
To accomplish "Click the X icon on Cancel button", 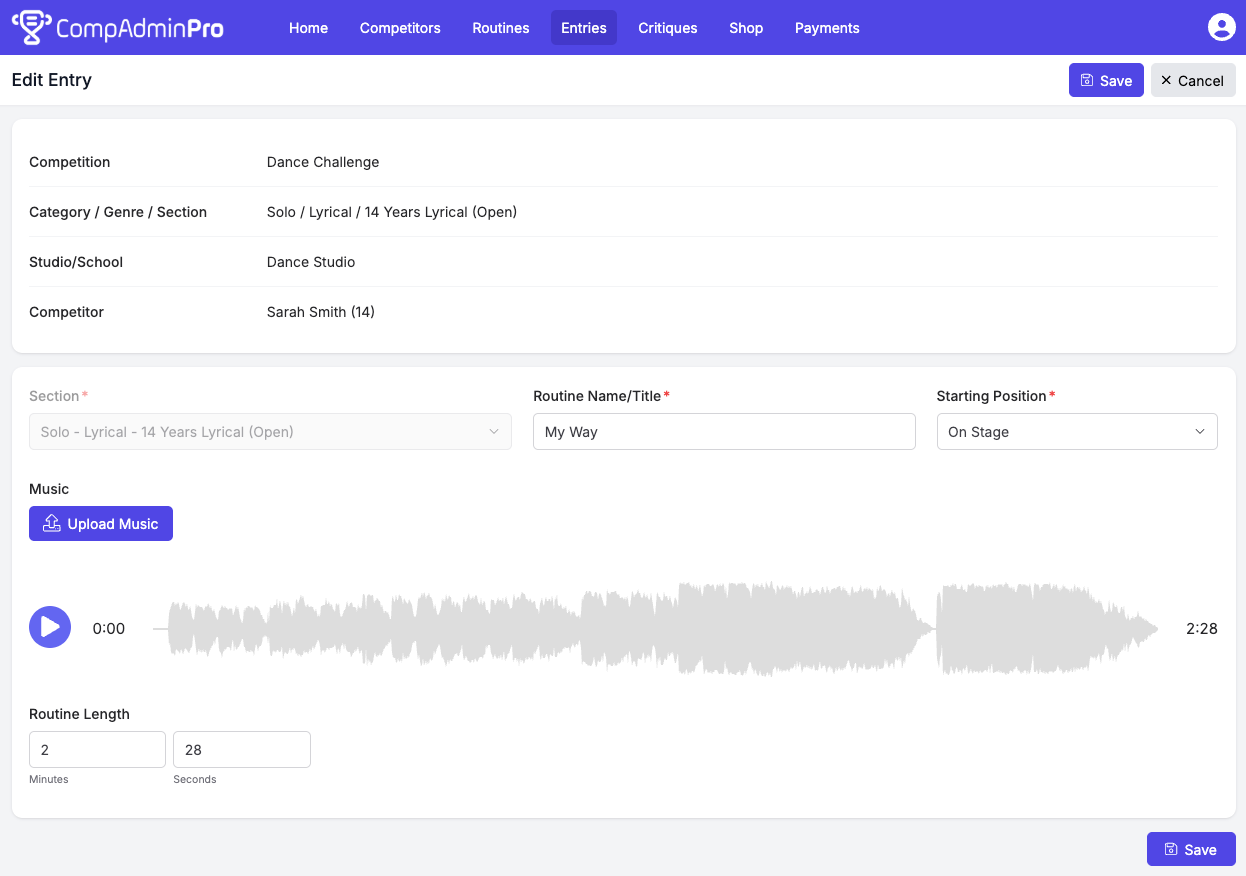I will 1166,80.
